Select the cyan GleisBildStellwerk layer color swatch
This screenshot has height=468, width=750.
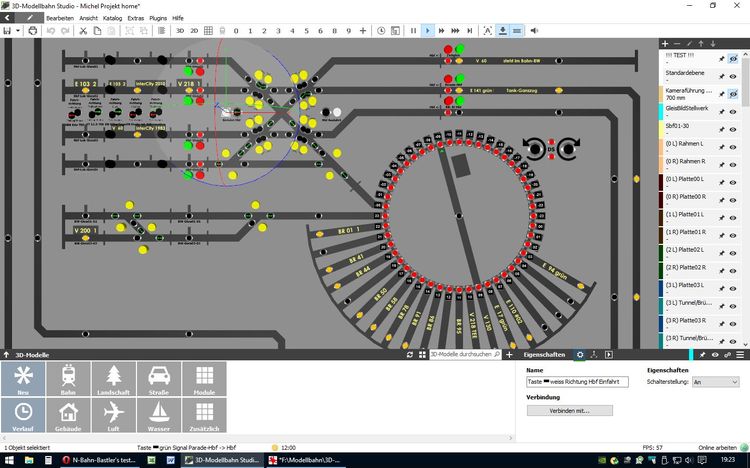tap(661, 109)
